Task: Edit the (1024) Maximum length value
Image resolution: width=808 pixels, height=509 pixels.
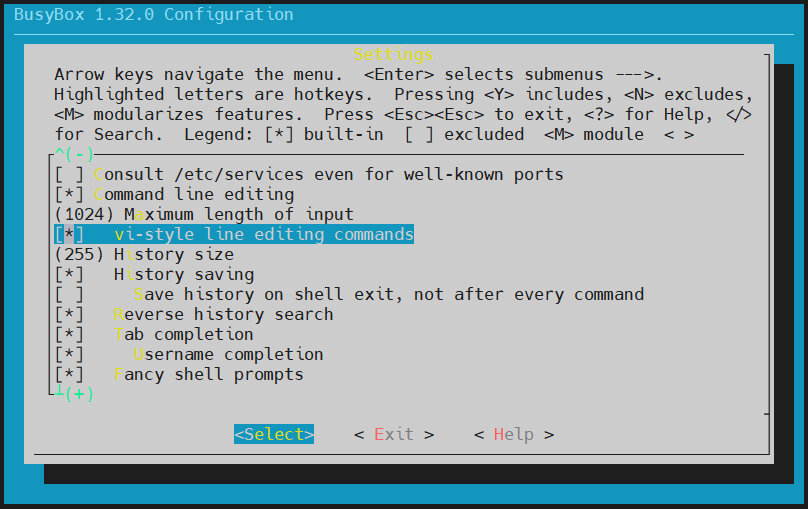Action: click(84, 214)
